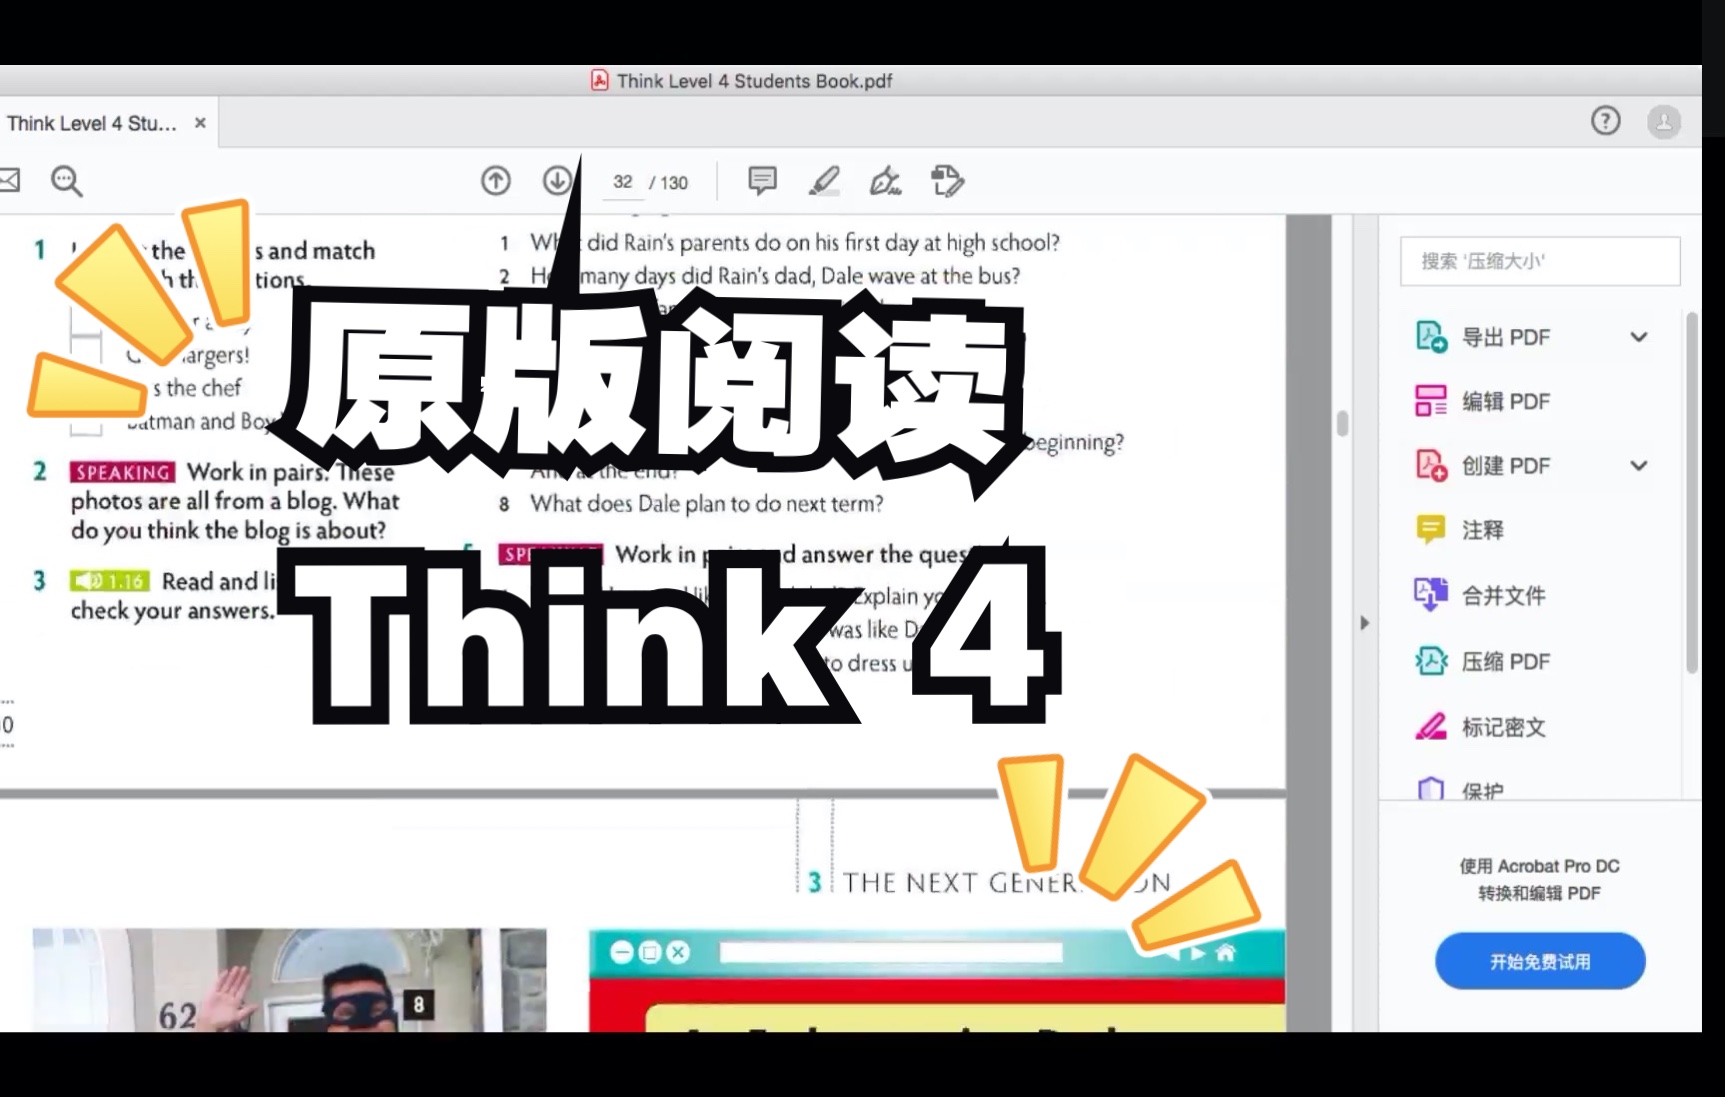1725x1097 pixels.
Task: Click the 注释 comment tool icon
Action: tap(1431, 530)
